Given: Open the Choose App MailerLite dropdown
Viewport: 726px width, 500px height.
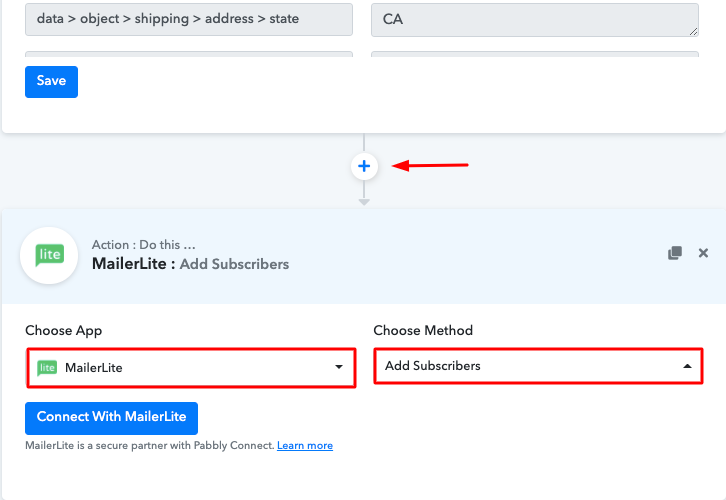Looking at the screenshot, I should (x=191, y=368).
